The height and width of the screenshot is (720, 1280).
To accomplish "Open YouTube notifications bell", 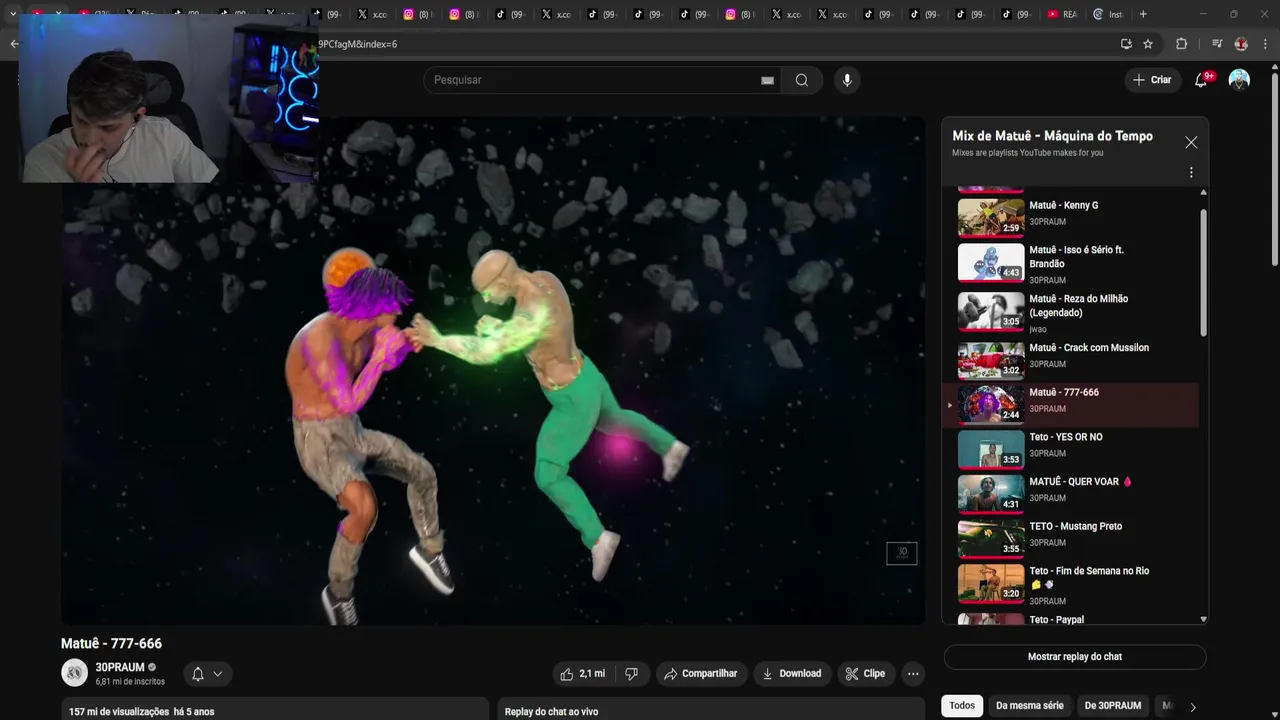I will (x=1201, y=80).
